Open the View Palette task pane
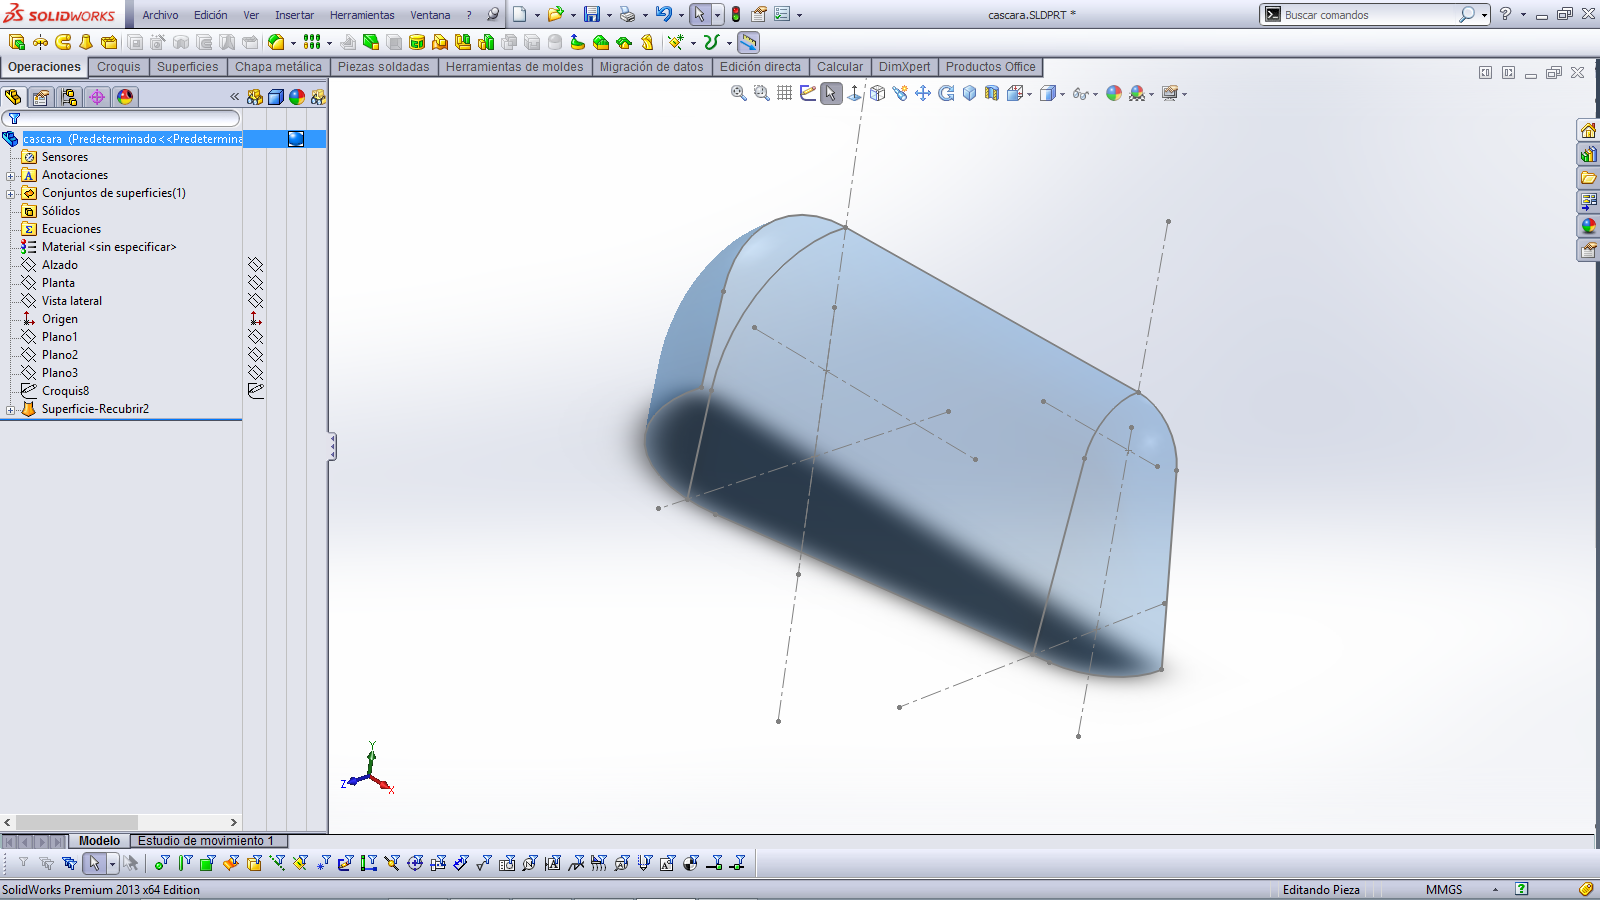Viewport: 1600px width, 900px height. pos(1588,201)
